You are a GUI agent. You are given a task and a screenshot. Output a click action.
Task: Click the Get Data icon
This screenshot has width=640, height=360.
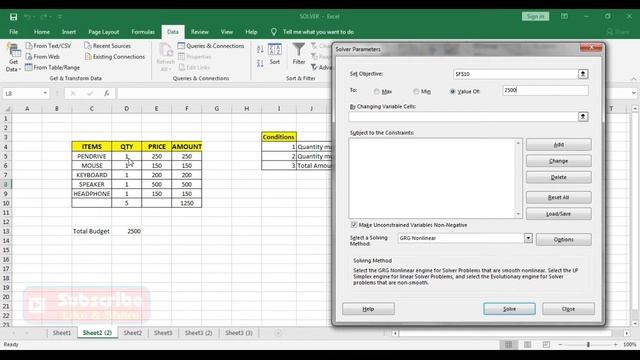pyautogui.click(x=13, y=51)
